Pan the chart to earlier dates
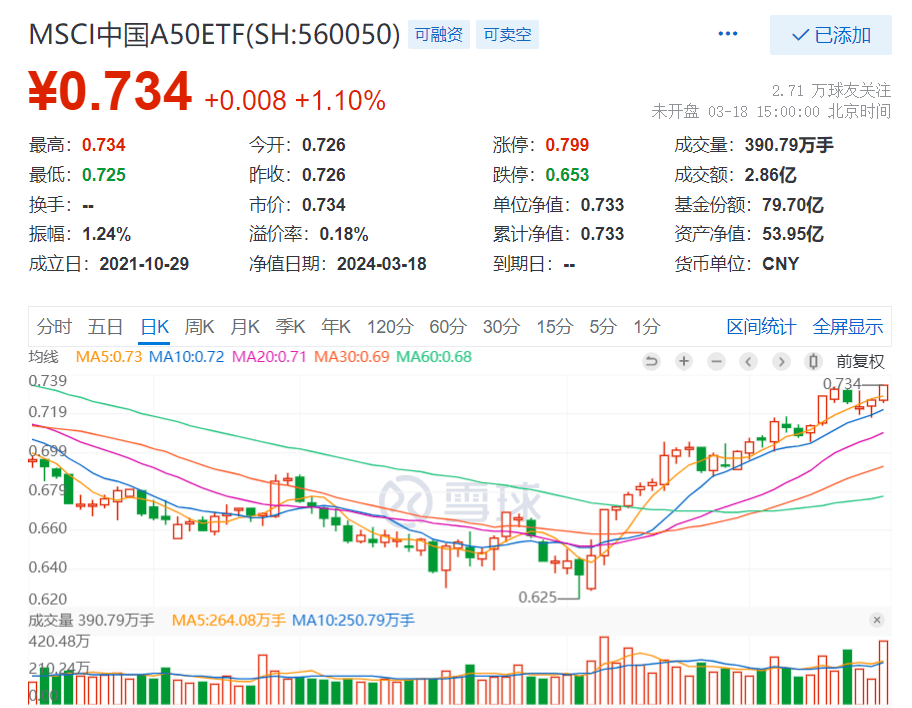This screenshot has height=708, width=912. click(749, 361)
